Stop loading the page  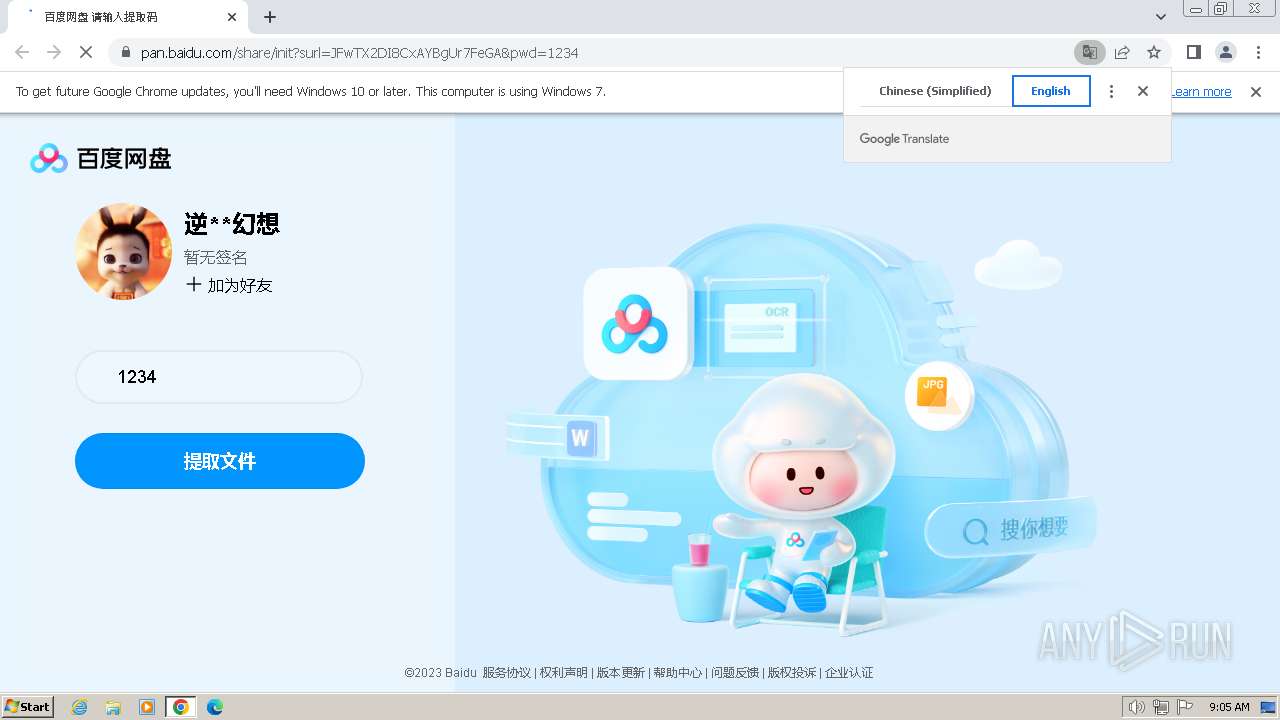pyautogui.click(x=87, y=52)
